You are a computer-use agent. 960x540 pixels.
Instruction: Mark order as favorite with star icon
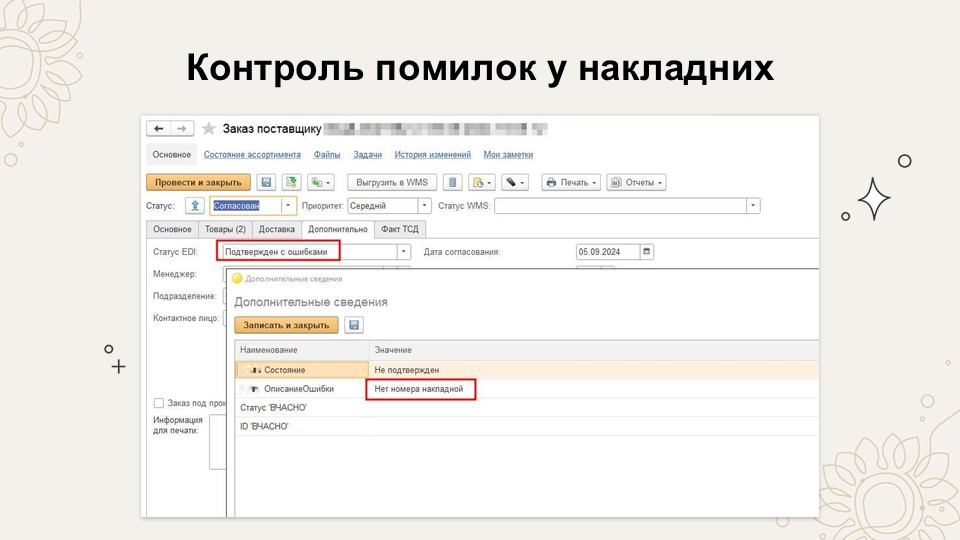coord(208,129)
